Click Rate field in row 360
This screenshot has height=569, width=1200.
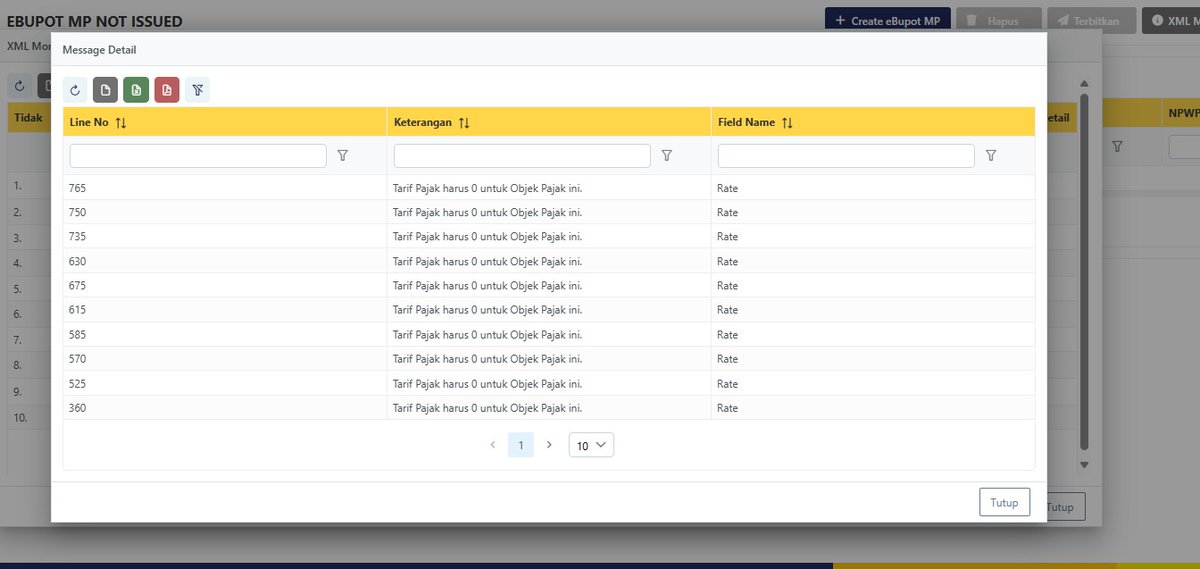coord(727,408)
